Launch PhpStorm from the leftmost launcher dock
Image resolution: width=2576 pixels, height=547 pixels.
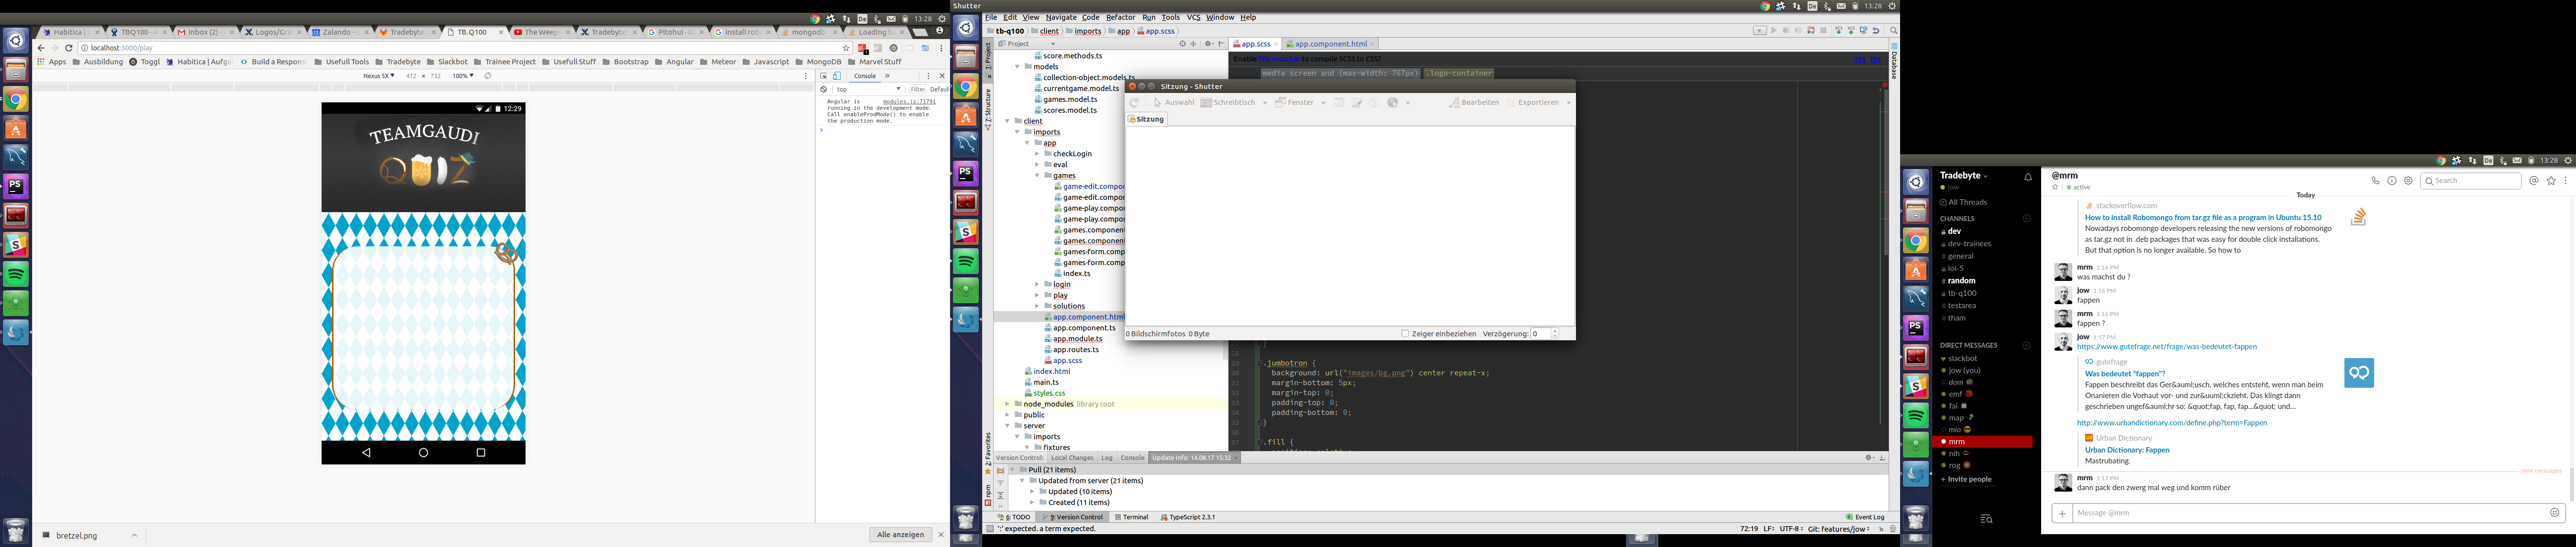pyautogui.click(x=16, y=186)
